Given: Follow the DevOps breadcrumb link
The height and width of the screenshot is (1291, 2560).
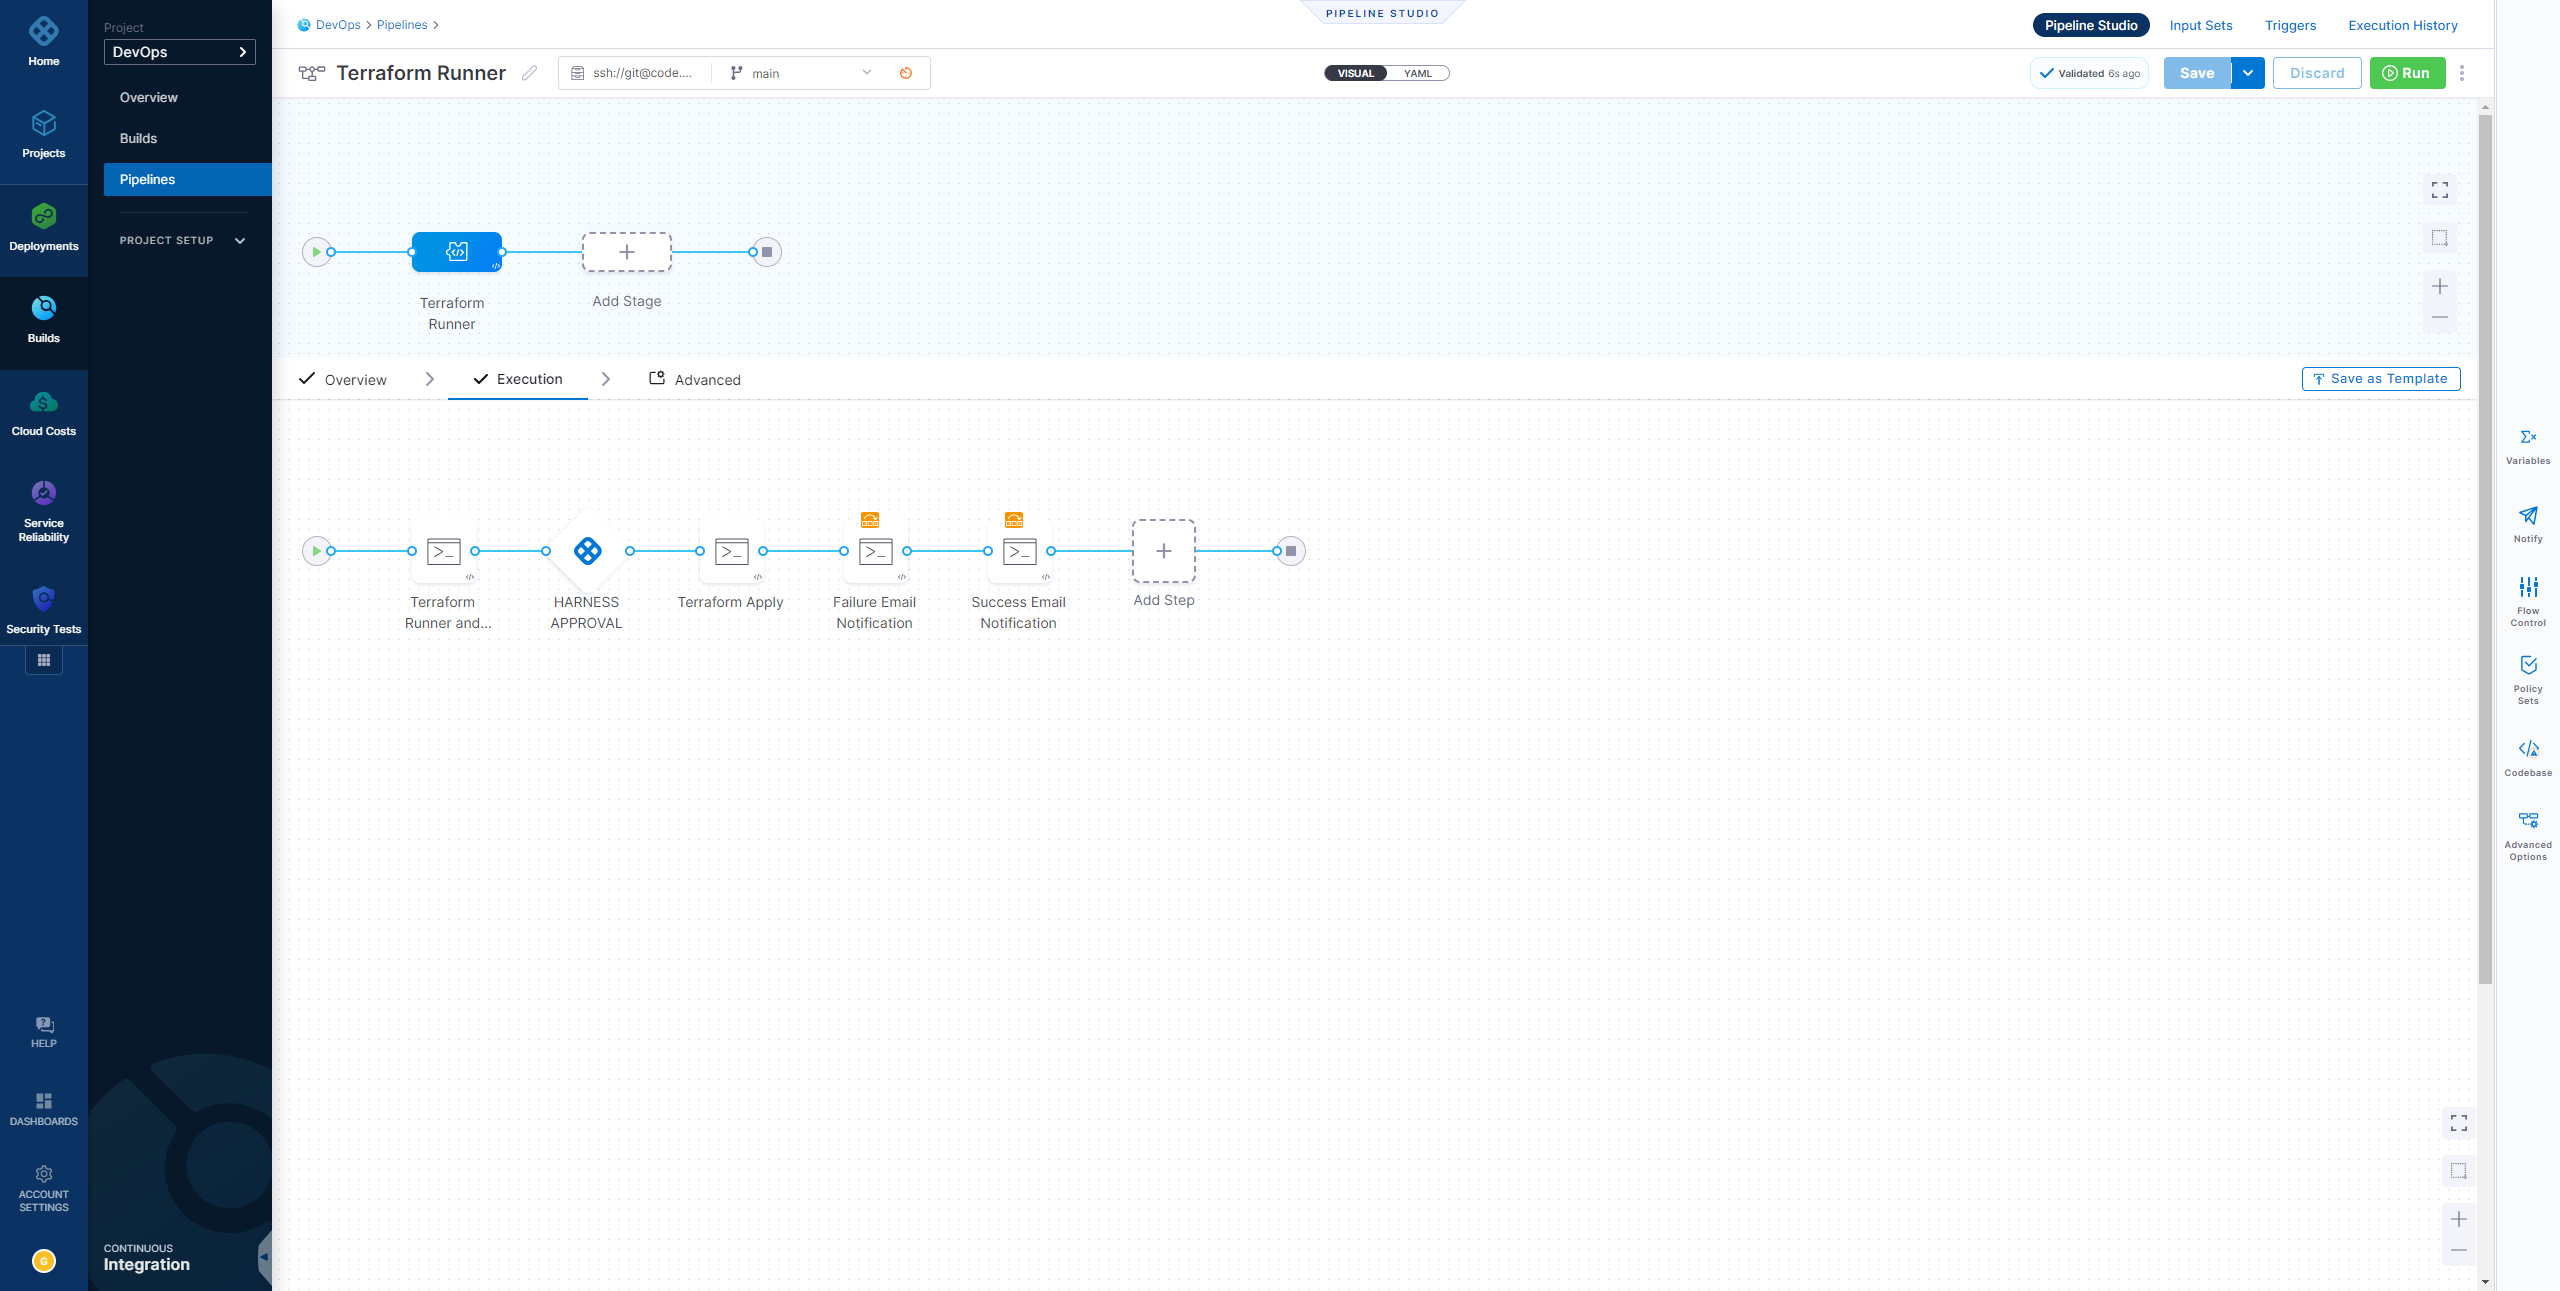Looking at the screenshot, I should (x=338, y=25).
